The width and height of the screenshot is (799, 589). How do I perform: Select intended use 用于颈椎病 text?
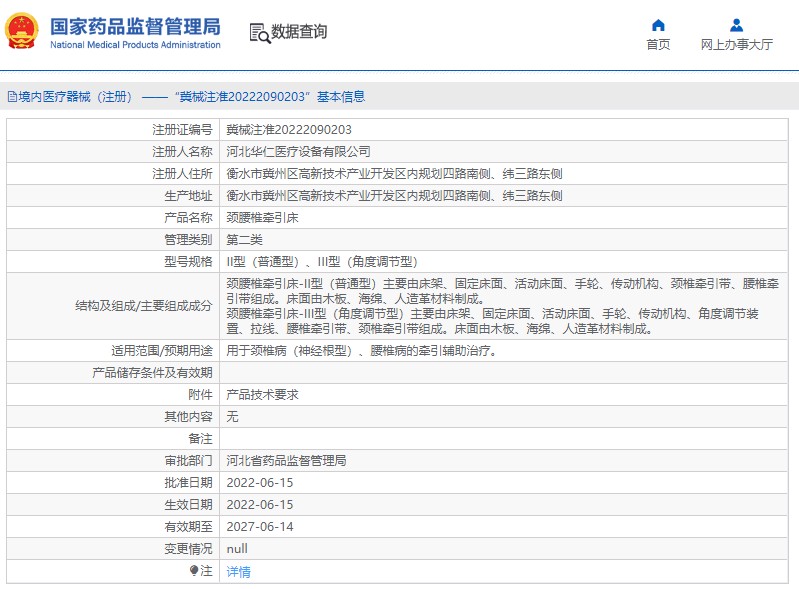point(362,351)
